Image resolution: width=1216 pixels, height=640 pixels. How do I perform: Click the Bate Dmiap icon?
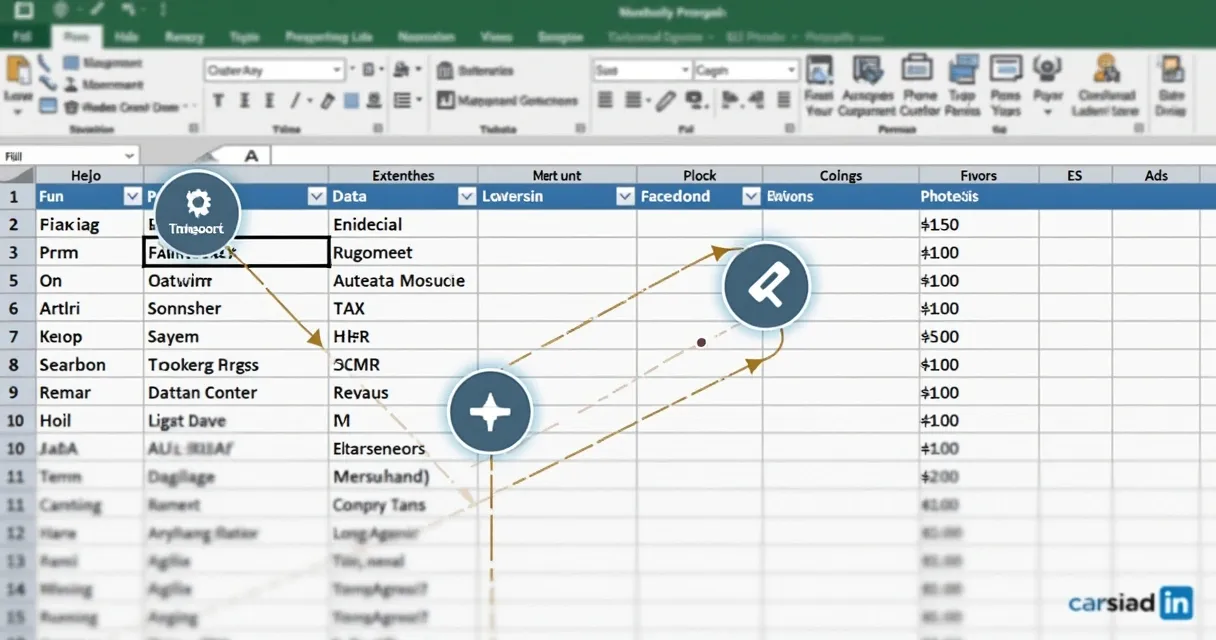pos(1172,69)
